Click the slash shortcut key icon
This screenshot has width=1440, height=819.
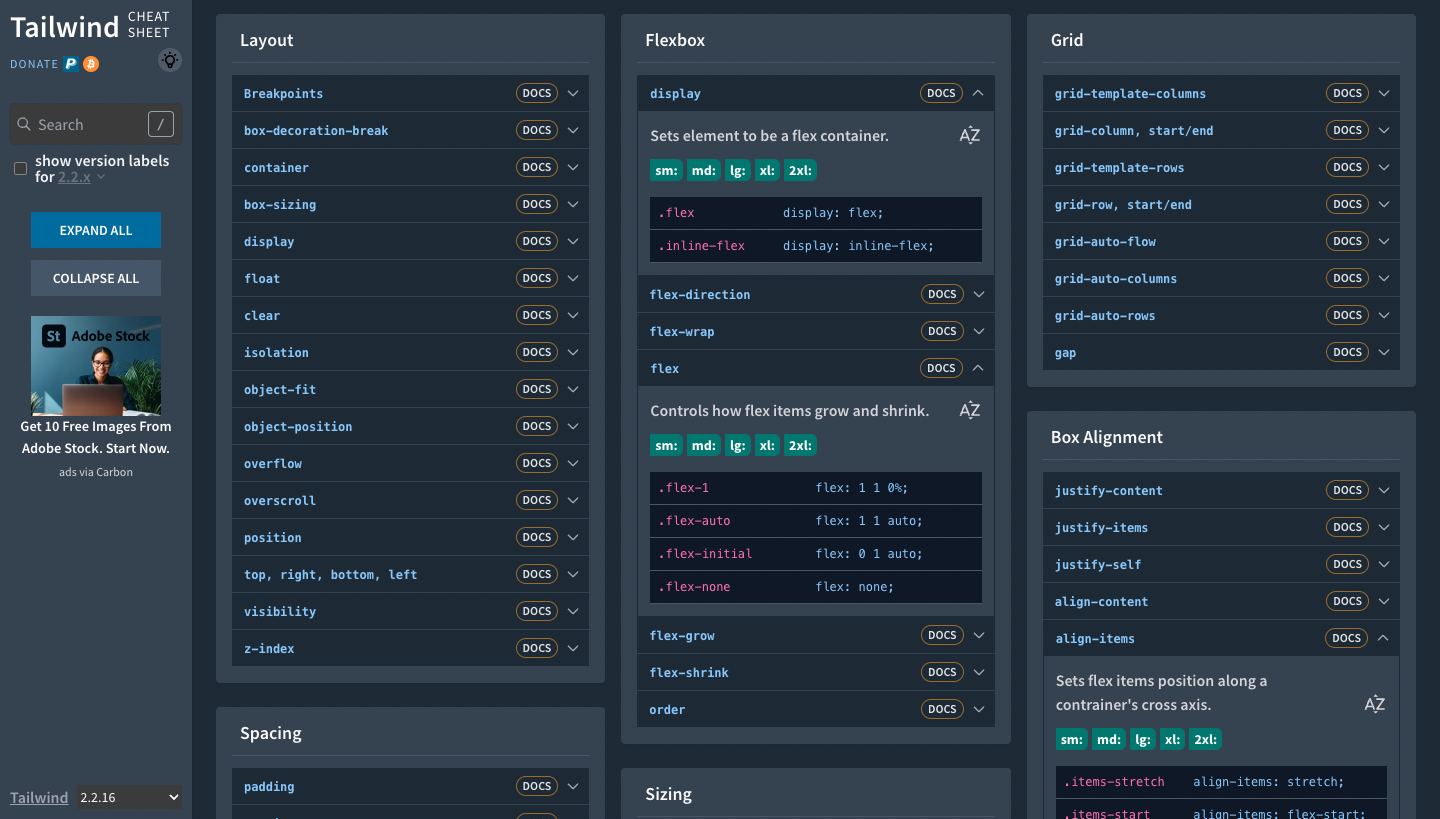coord(160,124)
